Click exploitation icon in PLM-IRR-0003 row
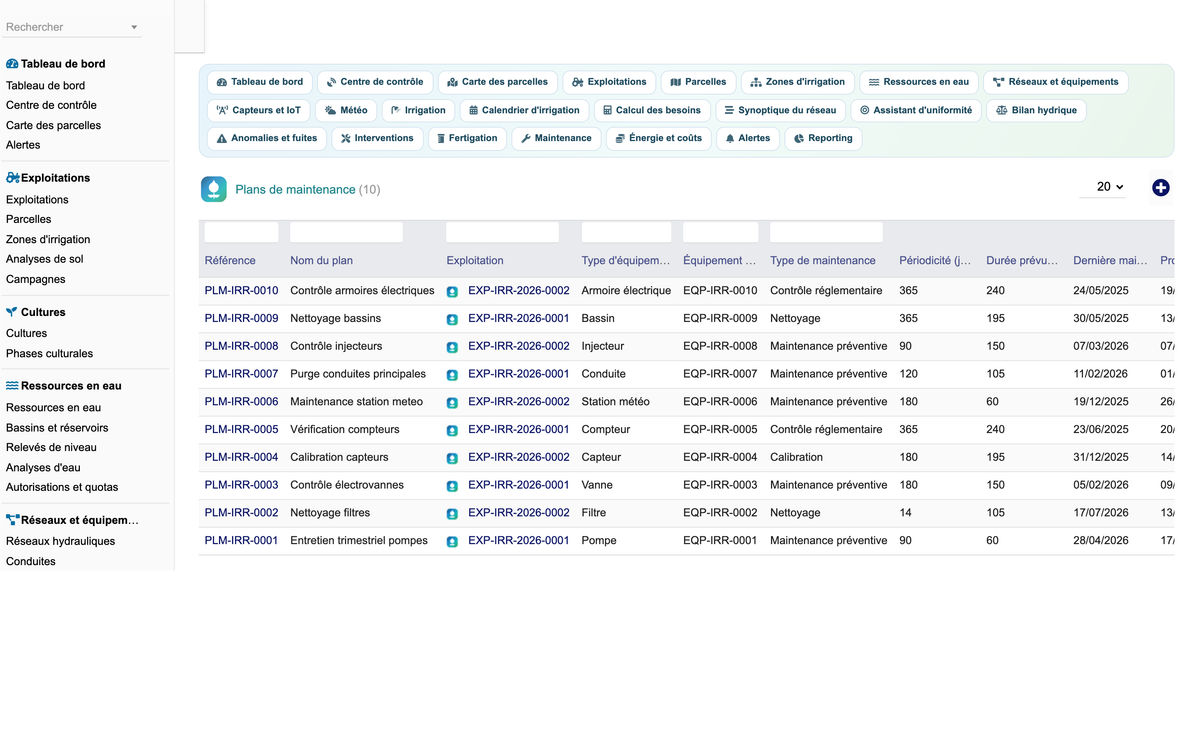Viewport: 1200px width, 743px height. pyautogui.click(x=452, y=485)
